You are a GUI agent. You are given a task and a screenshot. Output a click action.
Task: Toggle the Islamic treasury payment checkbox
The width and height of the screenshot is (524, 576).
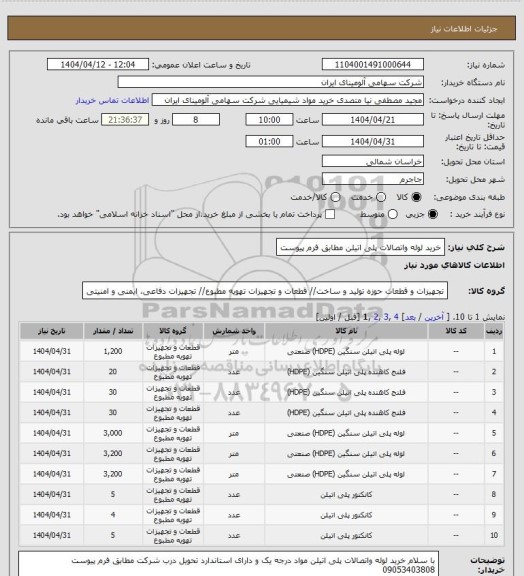pos(330,214)
